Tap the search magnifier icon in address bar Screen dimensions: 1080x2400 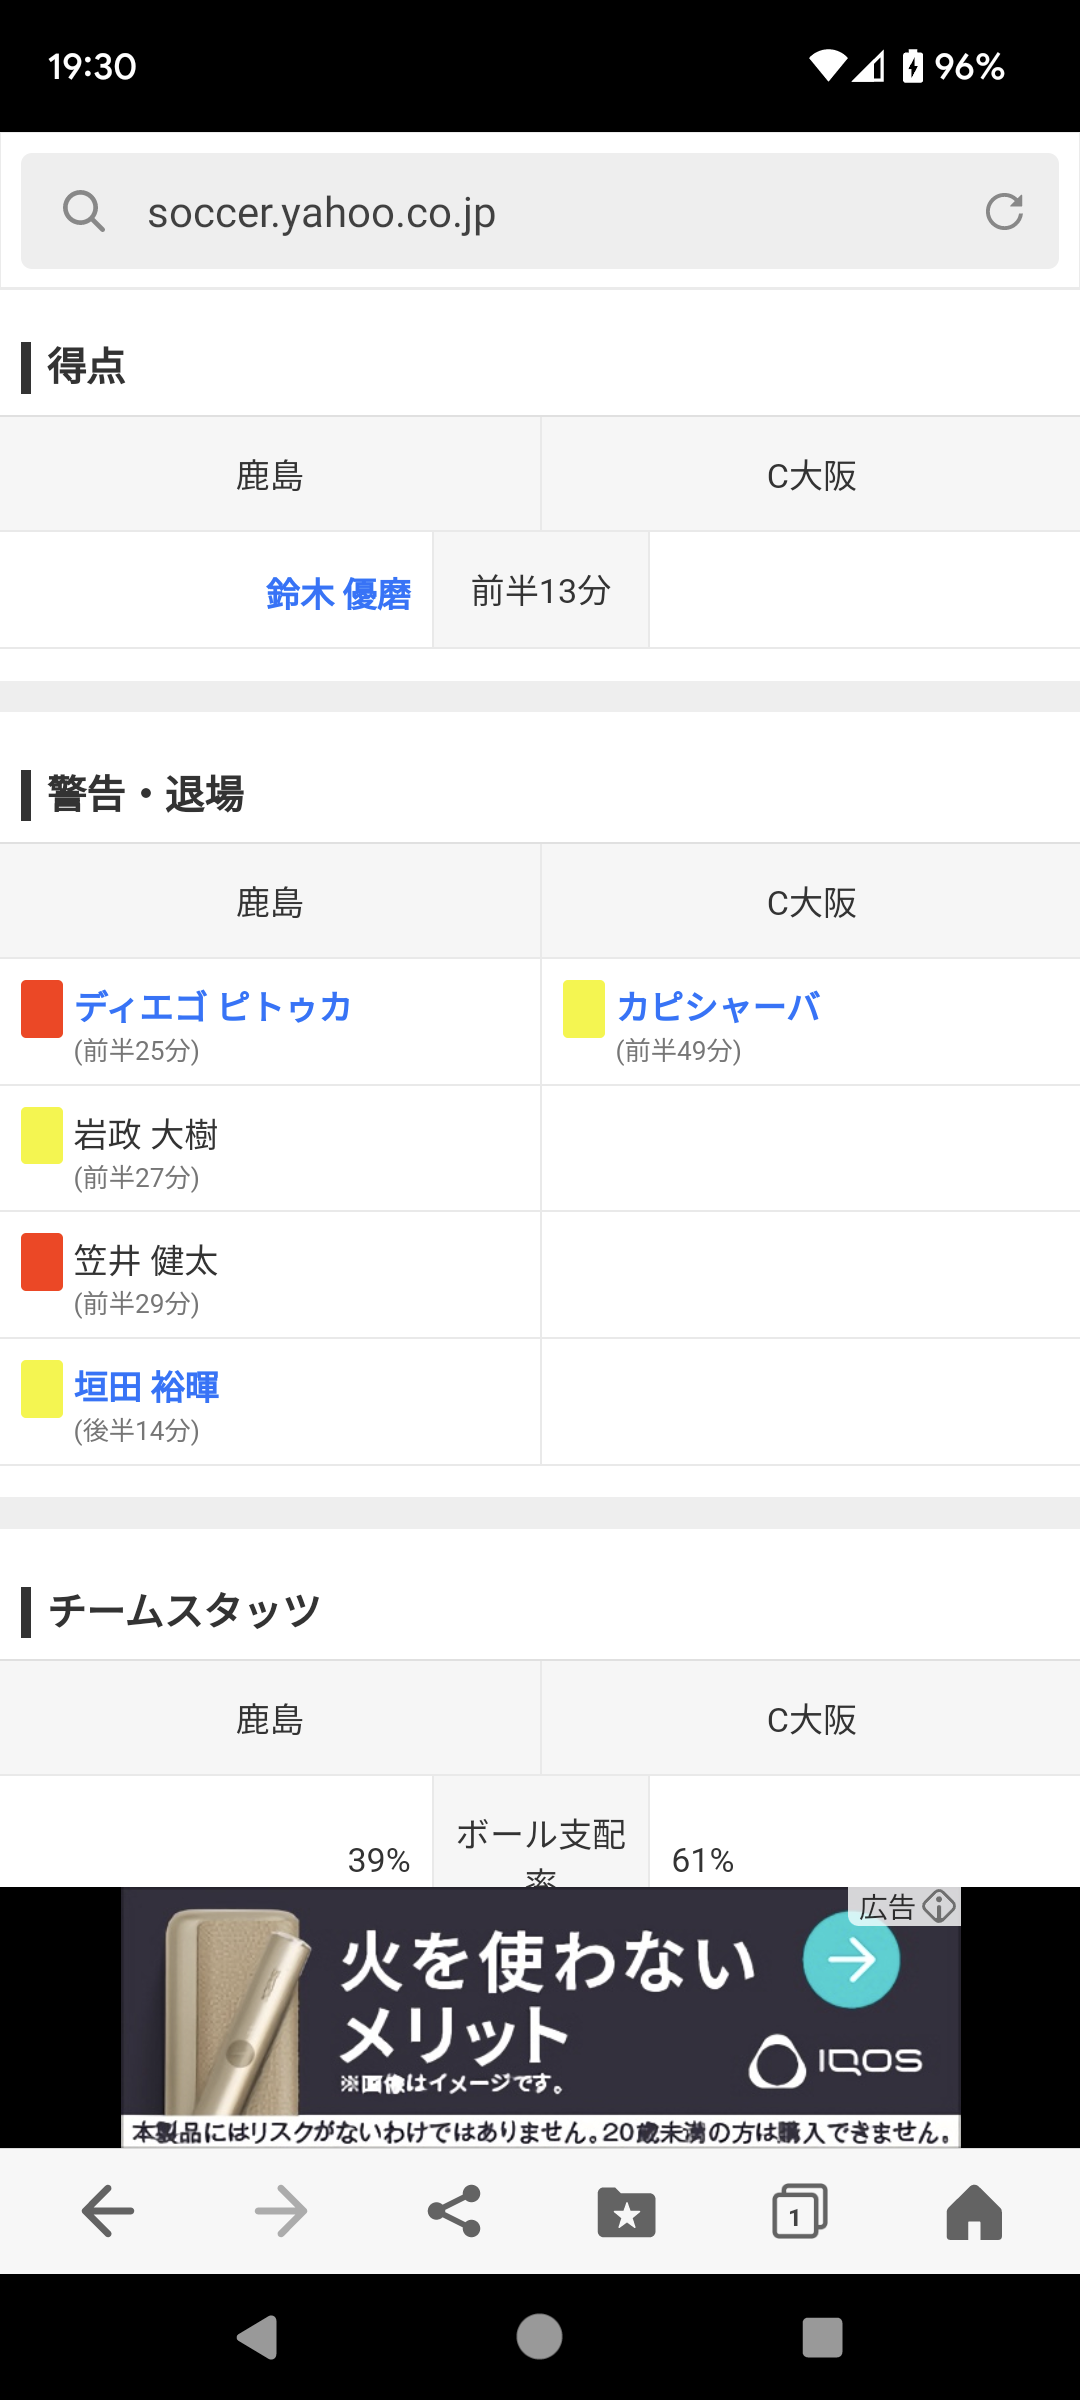coord(83,212)
